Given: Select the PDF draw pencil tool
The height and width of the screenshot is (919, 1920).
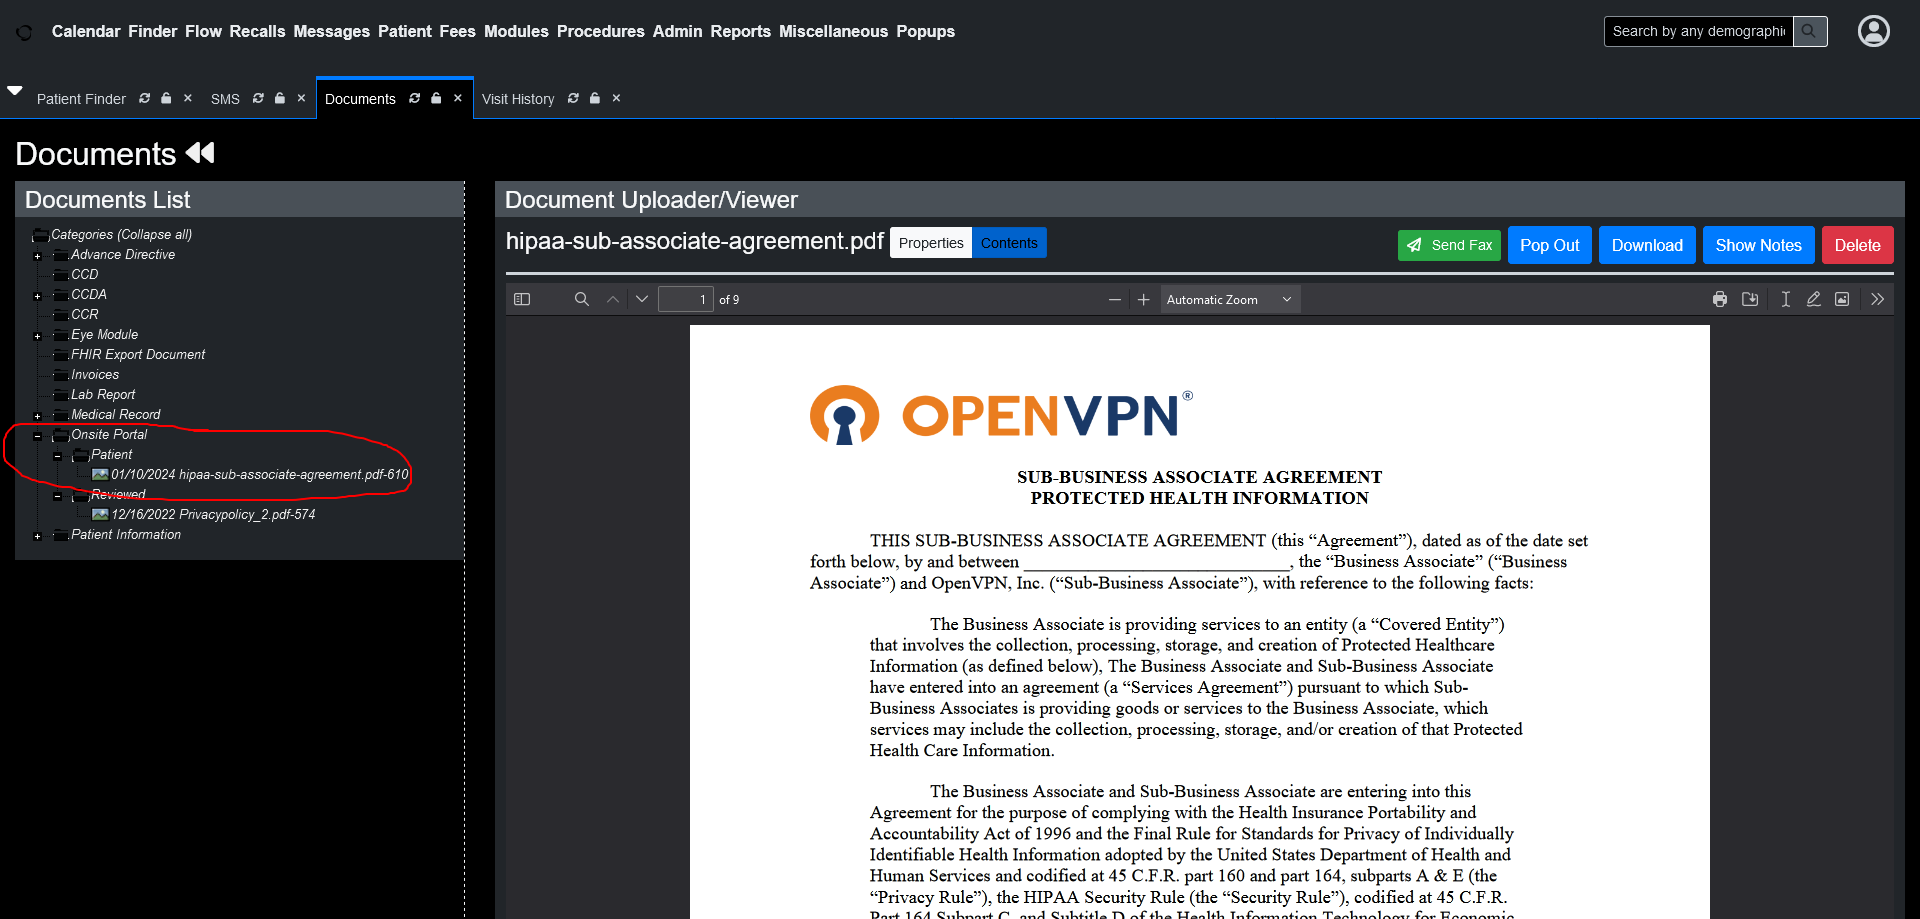Looking at the screenshot, I should pos(1813,299).
